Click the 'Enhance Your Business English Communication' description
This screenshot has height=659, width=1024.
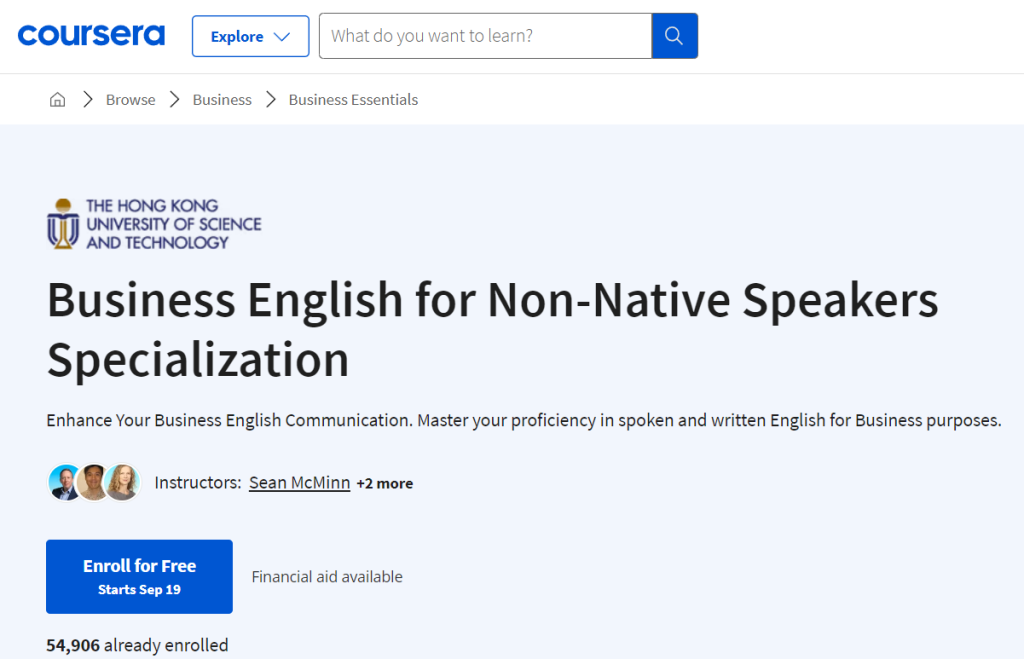click(523, 420)
